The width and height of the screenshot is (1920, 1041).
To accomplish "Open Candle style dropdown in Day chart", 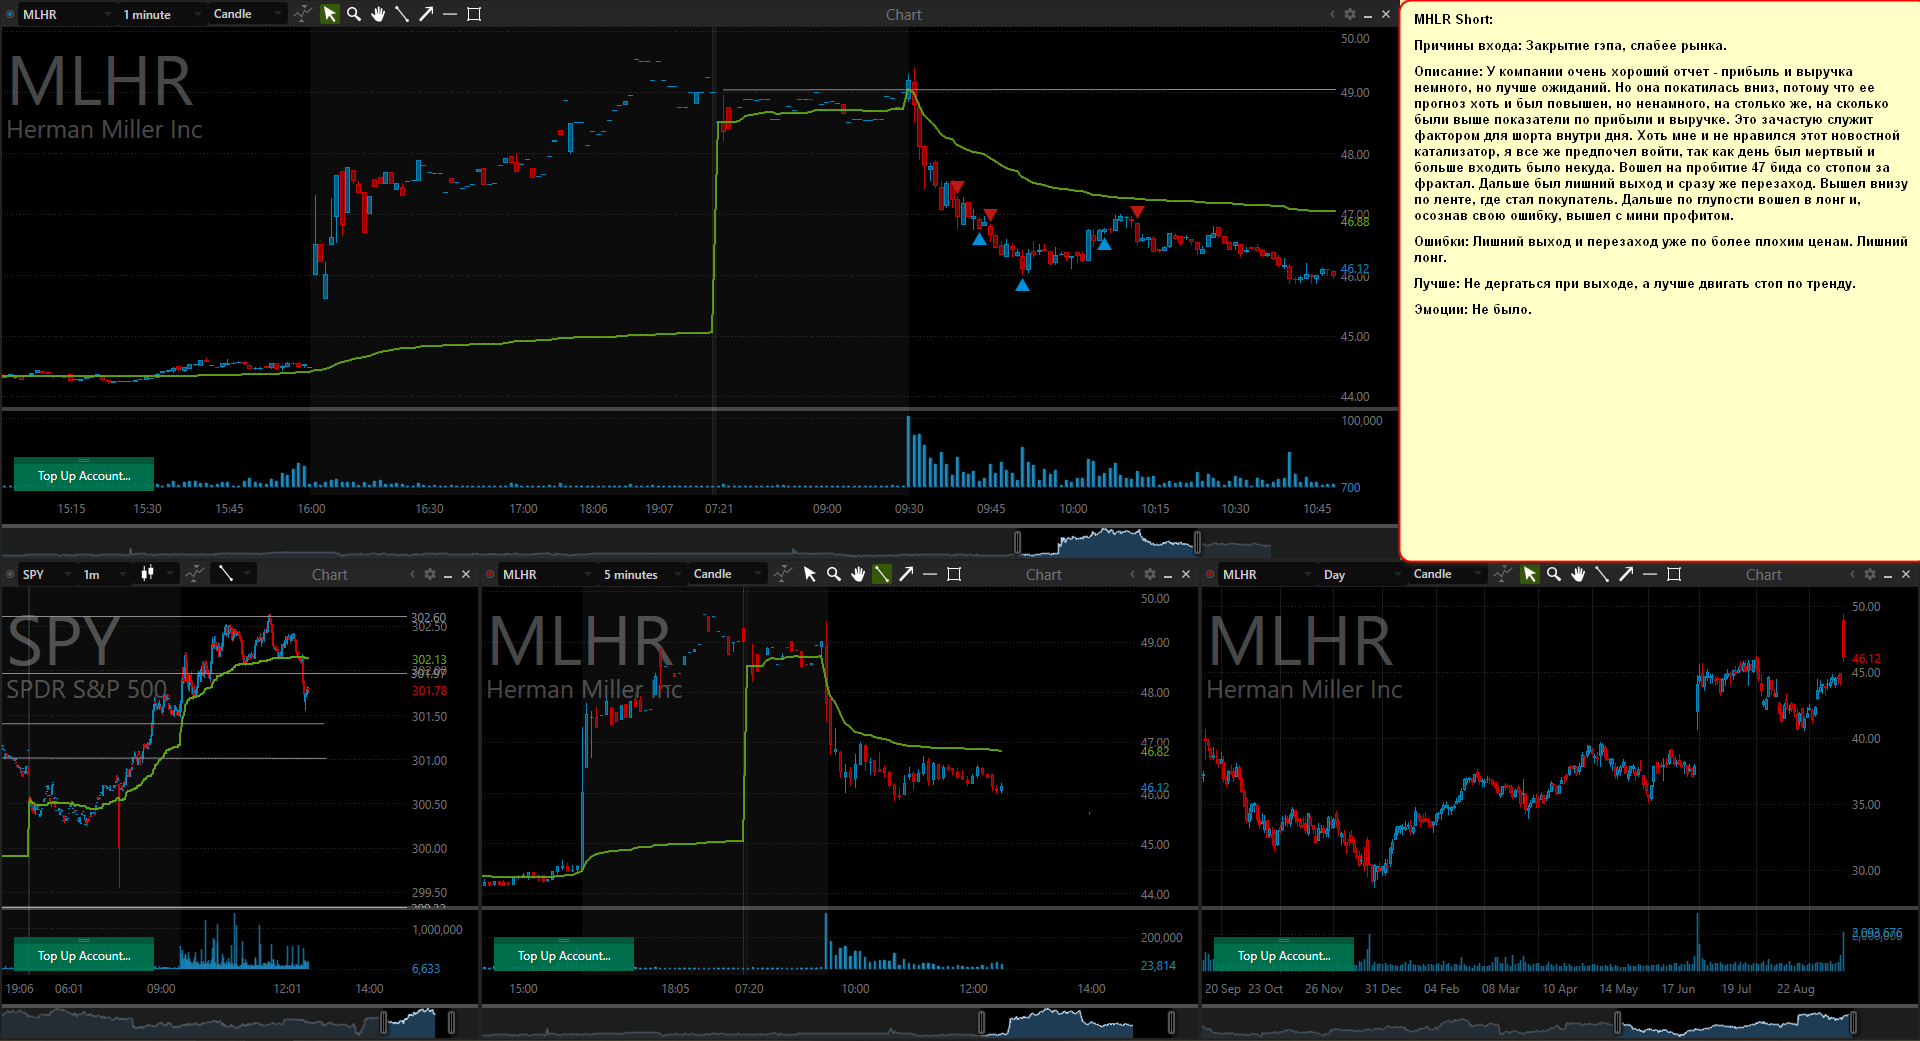I will [1446, 574].
